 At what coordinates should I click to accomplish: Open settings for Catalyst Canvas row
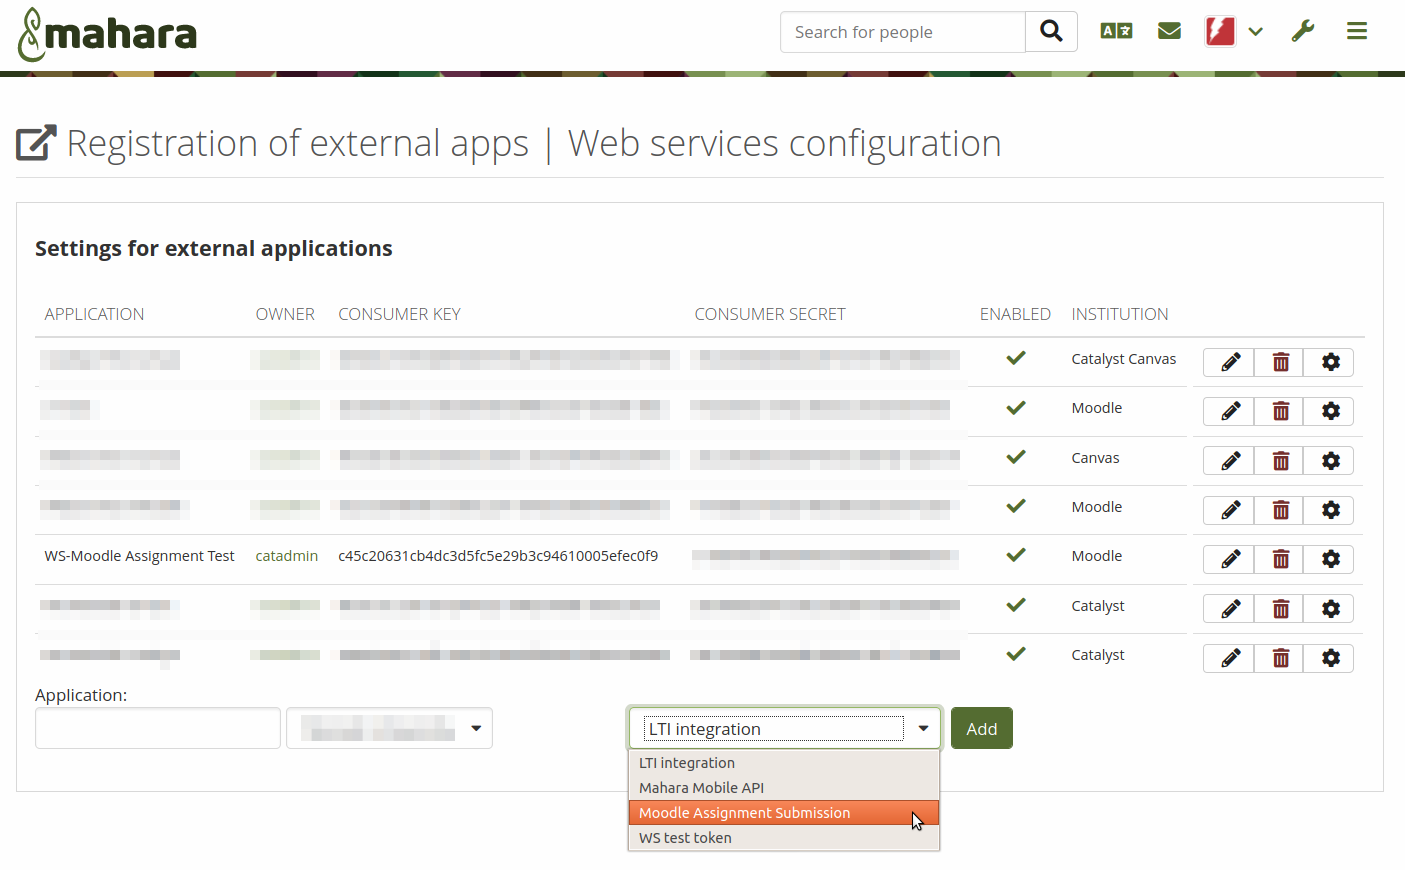click(1330, 362)
